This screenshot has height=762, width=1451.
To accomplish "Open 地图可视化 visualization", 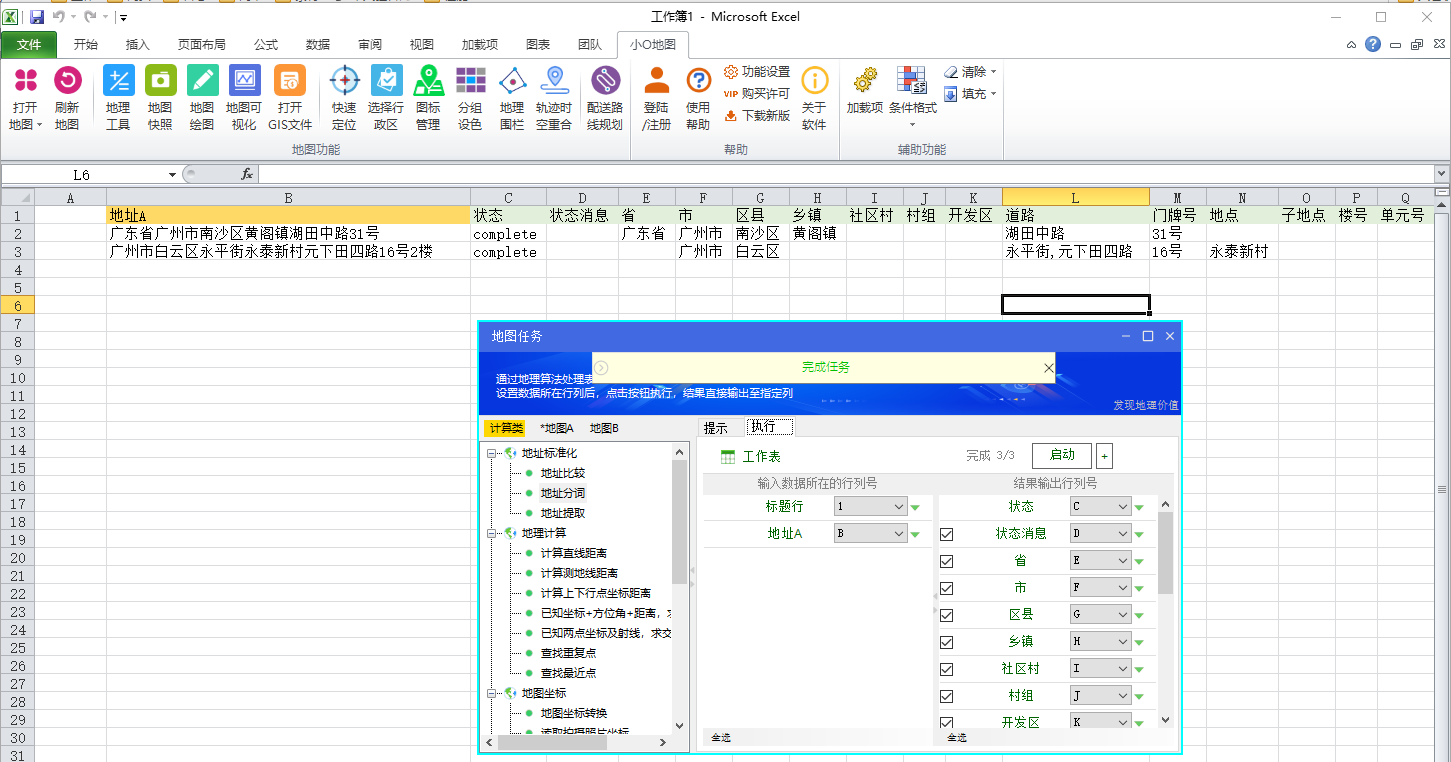I will pos(244,99).
